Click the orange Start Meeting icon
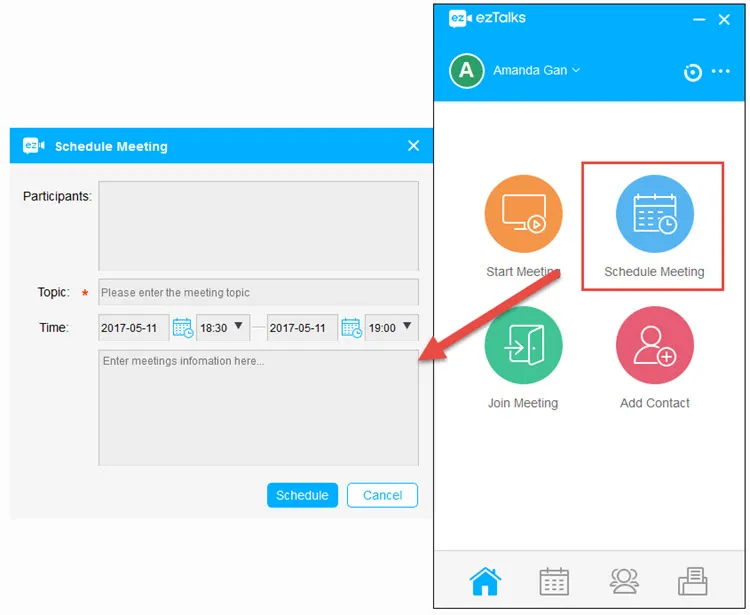750x615 pixels. pyautogui.click(x=523, y=214)
